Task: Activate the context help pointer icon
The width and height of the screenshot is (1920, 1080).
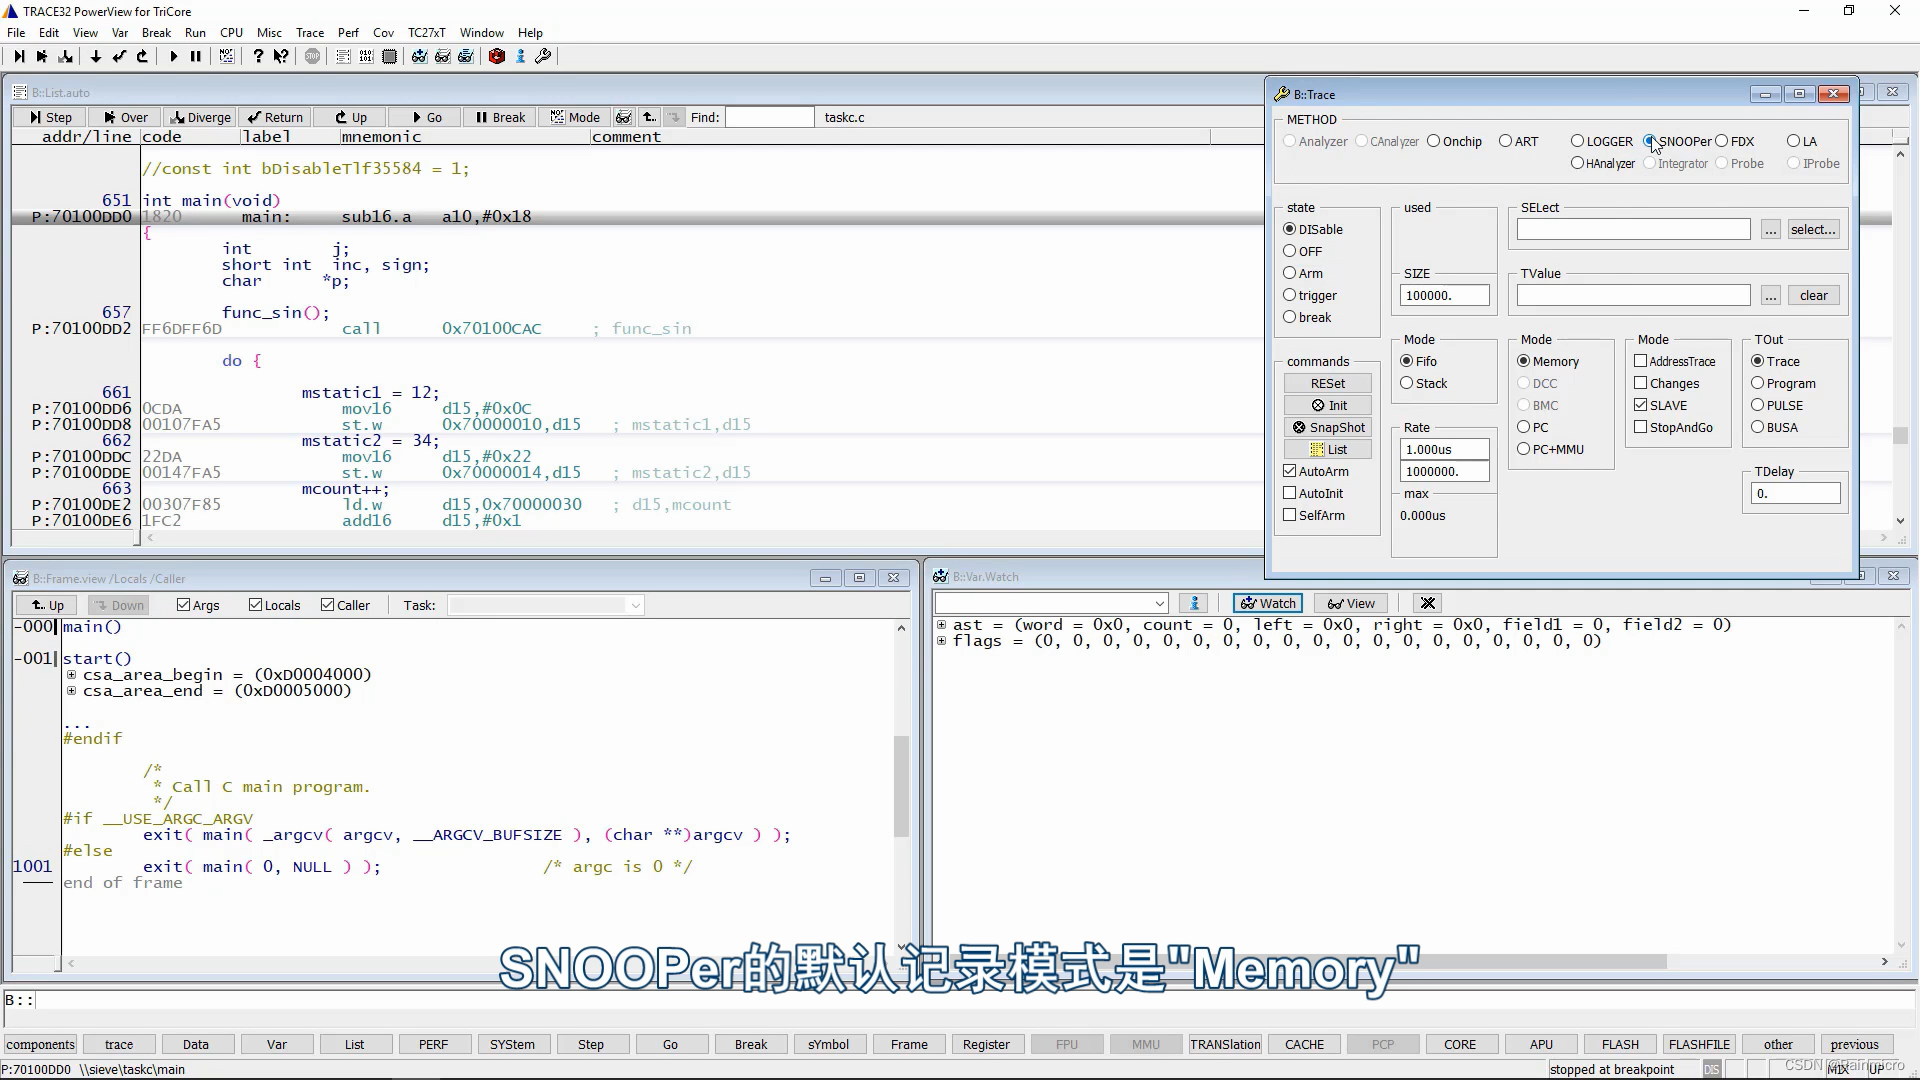Action: coord(281,57)
